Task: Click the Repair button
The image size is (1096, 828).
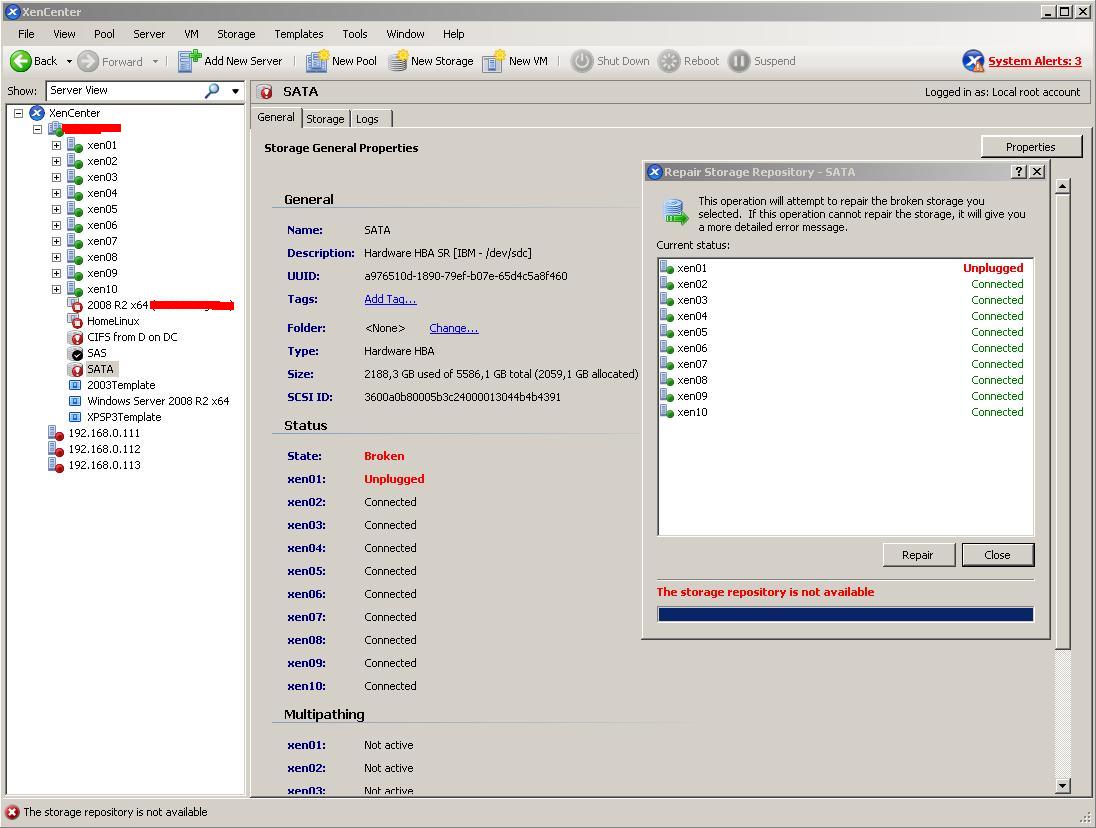Action: tap(918, 555)
